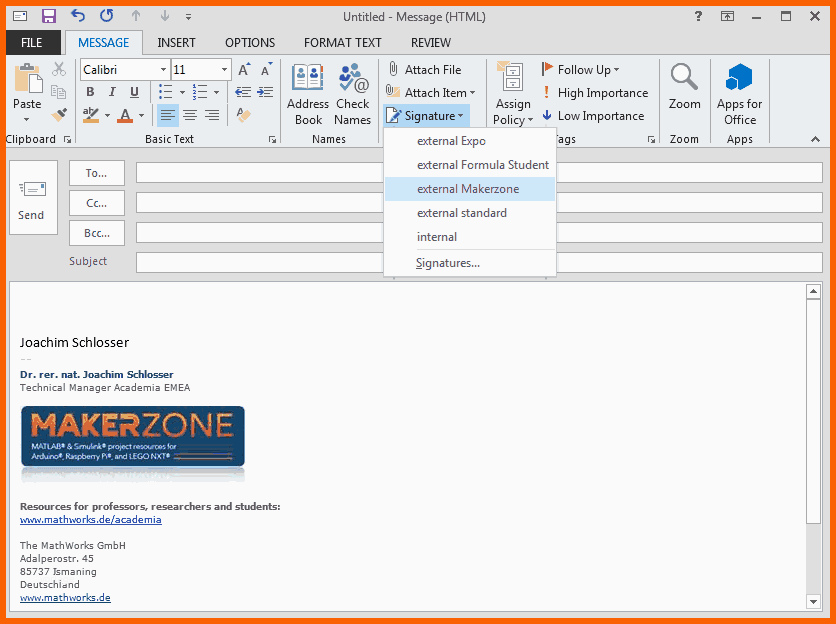Viewport: 836px width, 624px height.
Task: Mark message as High Importance
Action: pyautogui.click(x=595, y=93)
